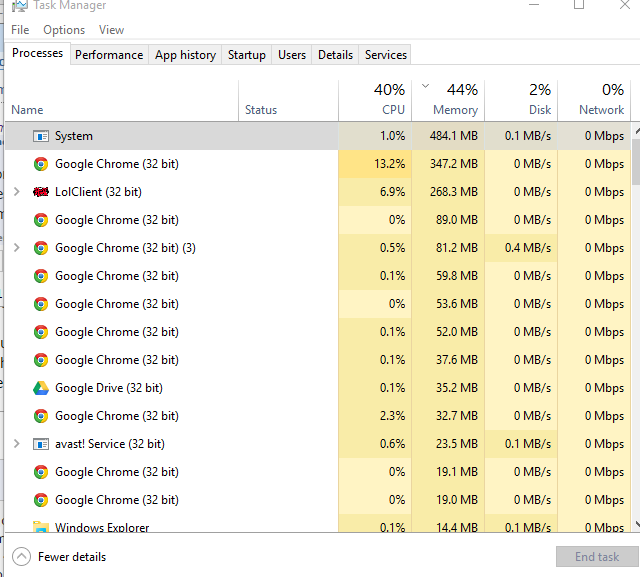Image resolution: width=640 pixels, height=577 pixels.
Task: Sort processes by the Status column
Action: click(288, 101)
